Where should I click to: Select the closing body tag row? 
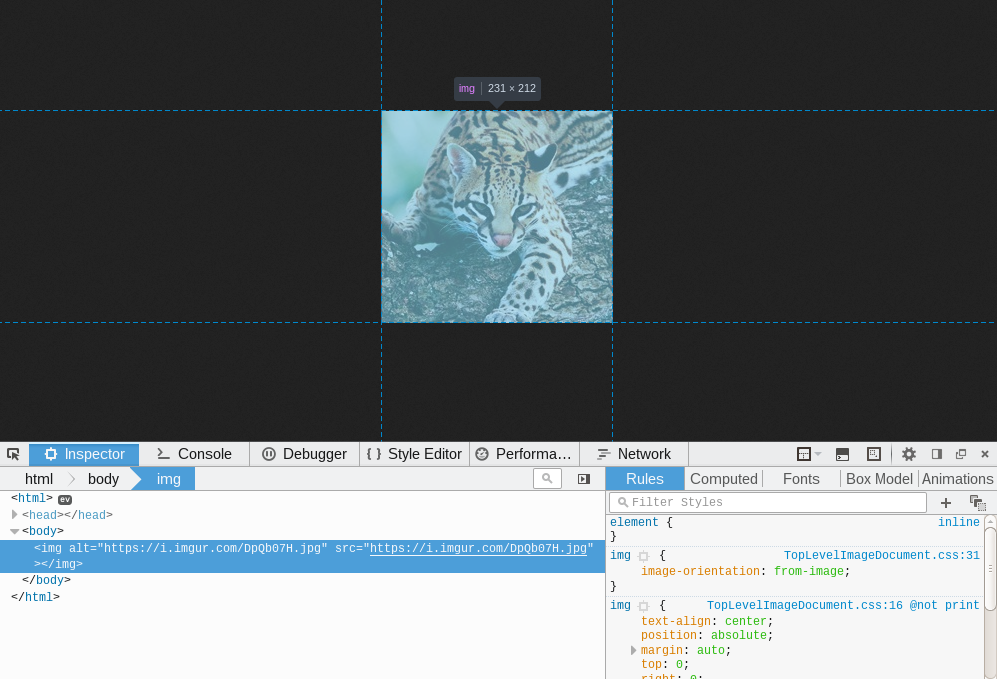pyautogui.click(x=302, y=580)
